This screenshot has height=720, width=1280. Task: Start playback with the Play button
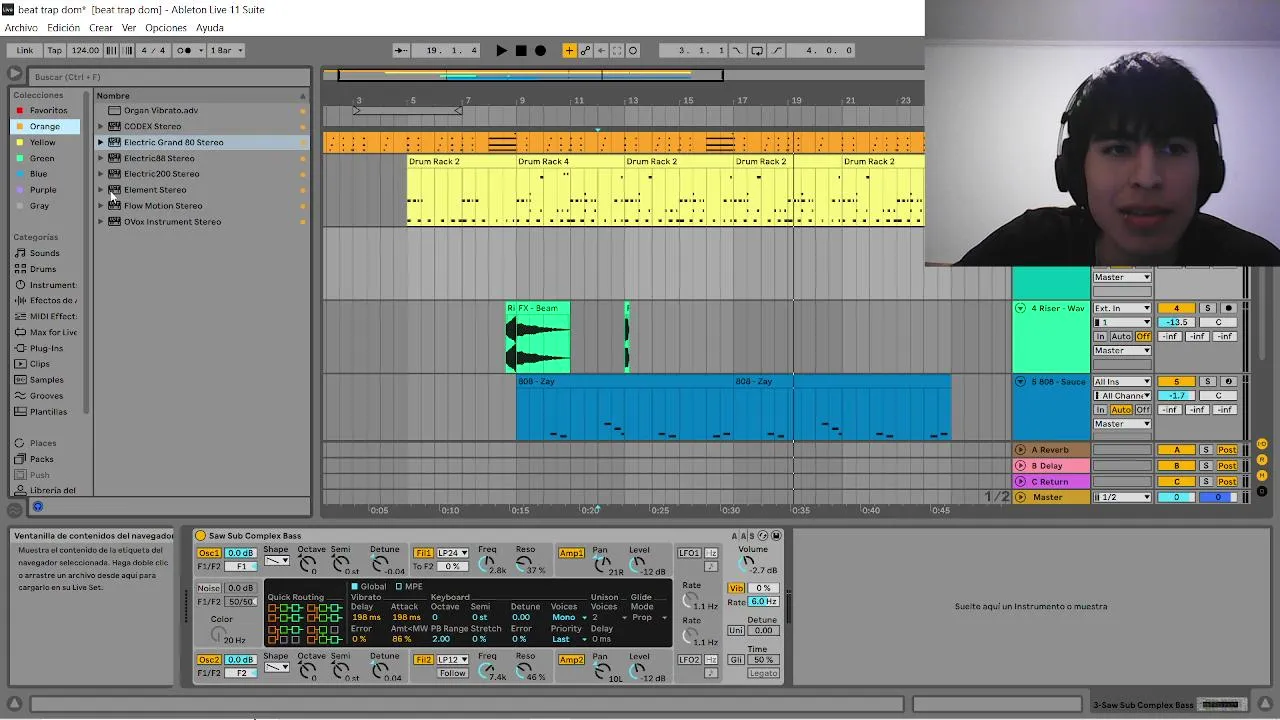[x=501, y=50]
